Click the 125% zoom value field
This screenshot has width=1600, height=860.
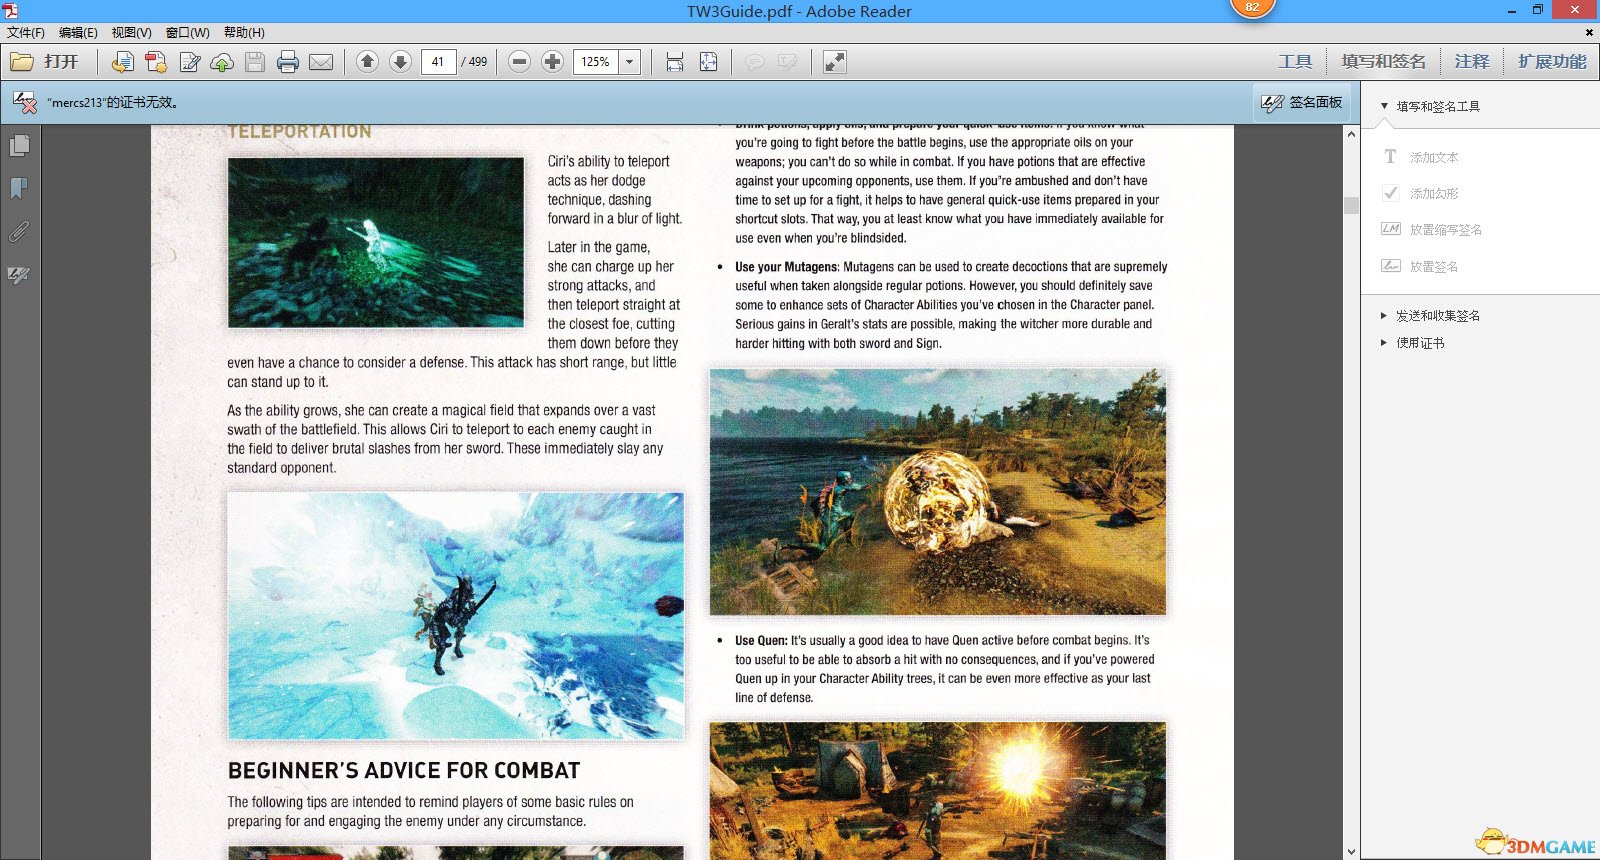click(x=596, y=62)
